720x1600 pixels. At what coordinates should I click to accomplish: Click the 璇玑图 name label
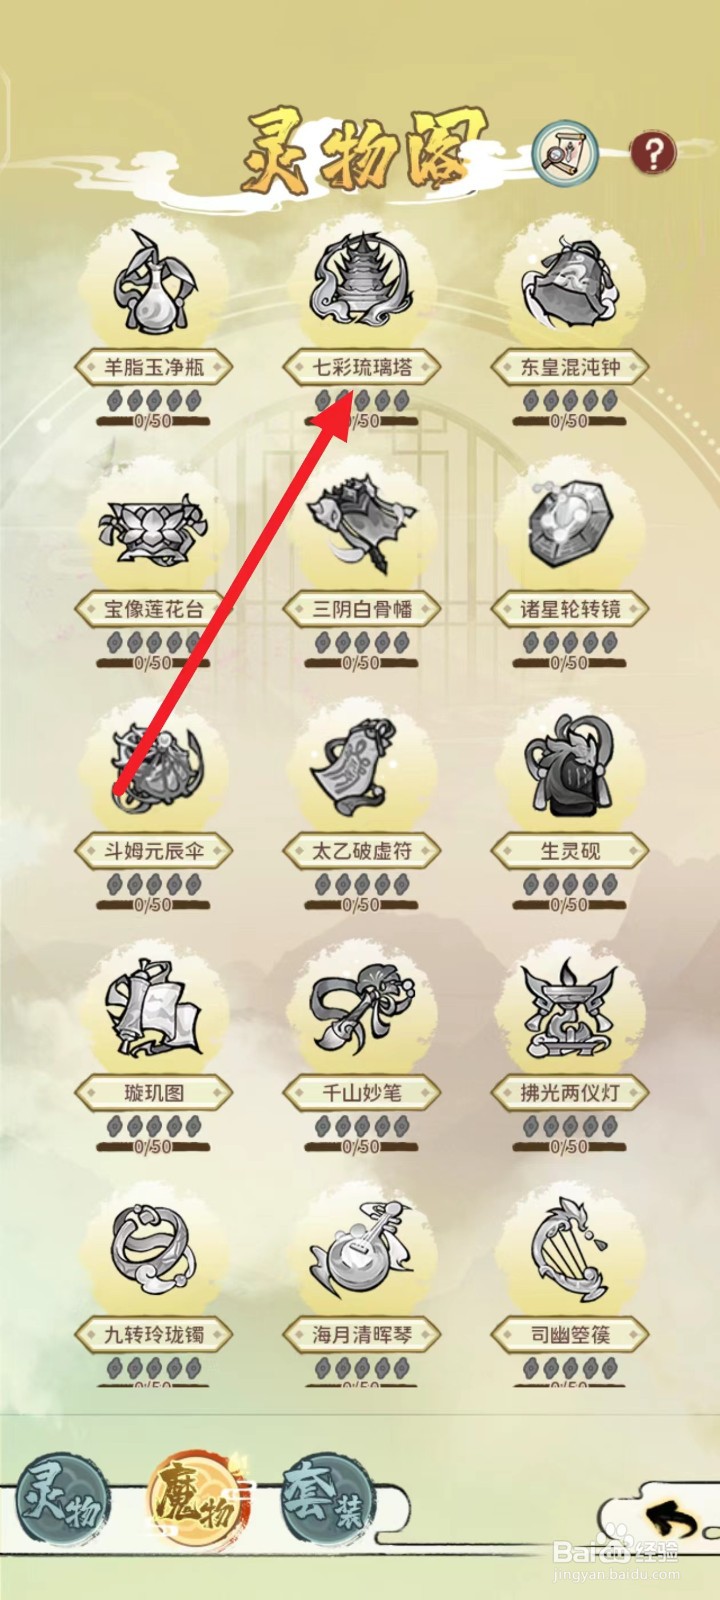pos(153,1093)
